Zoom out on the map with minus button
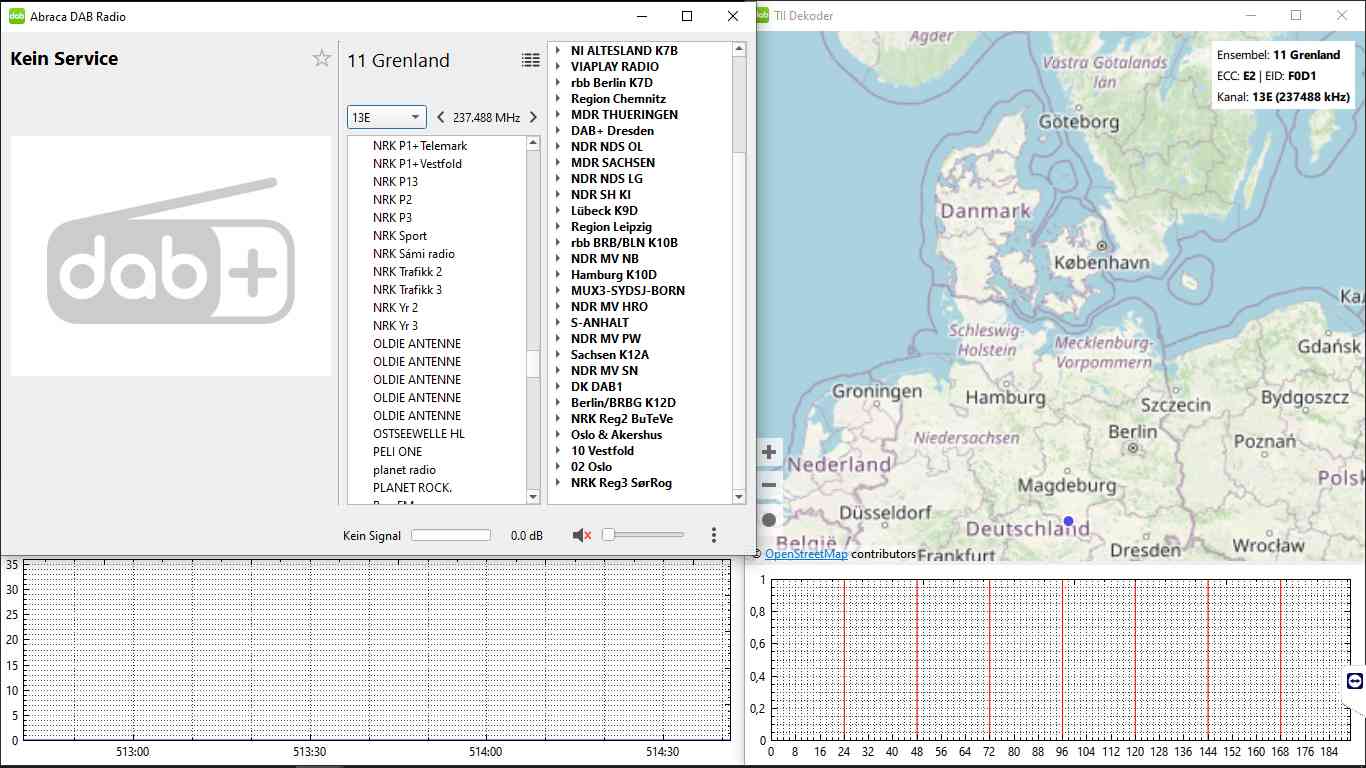This screenshot has width=1366, height=768. 769,486
